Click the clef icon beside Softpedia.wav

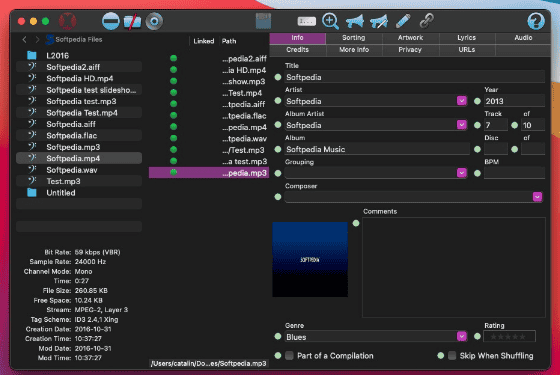pyautogui.click(x=32, y=170)
